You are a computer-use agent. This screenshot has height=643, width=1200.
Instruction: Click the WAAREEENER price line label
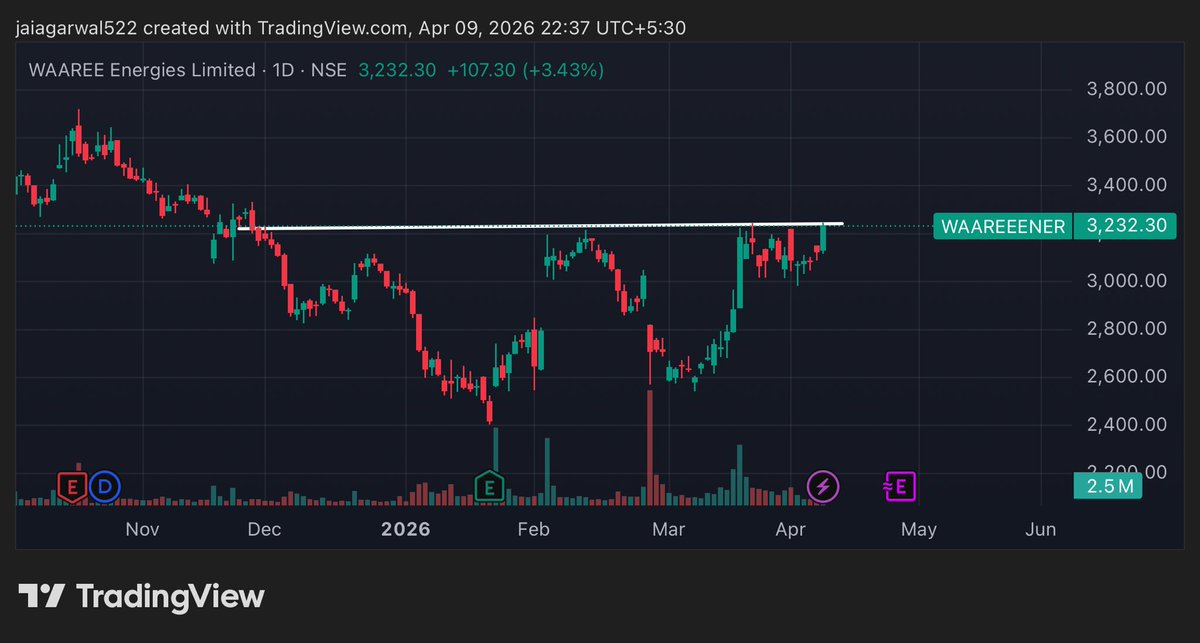click(1002, 226)
